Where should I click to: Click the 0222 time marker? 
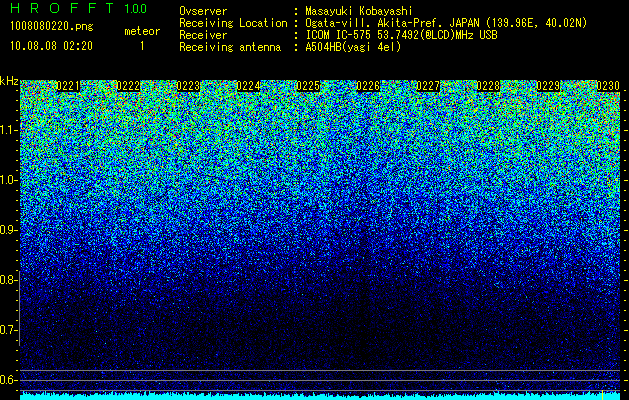(x=128, y=86)
